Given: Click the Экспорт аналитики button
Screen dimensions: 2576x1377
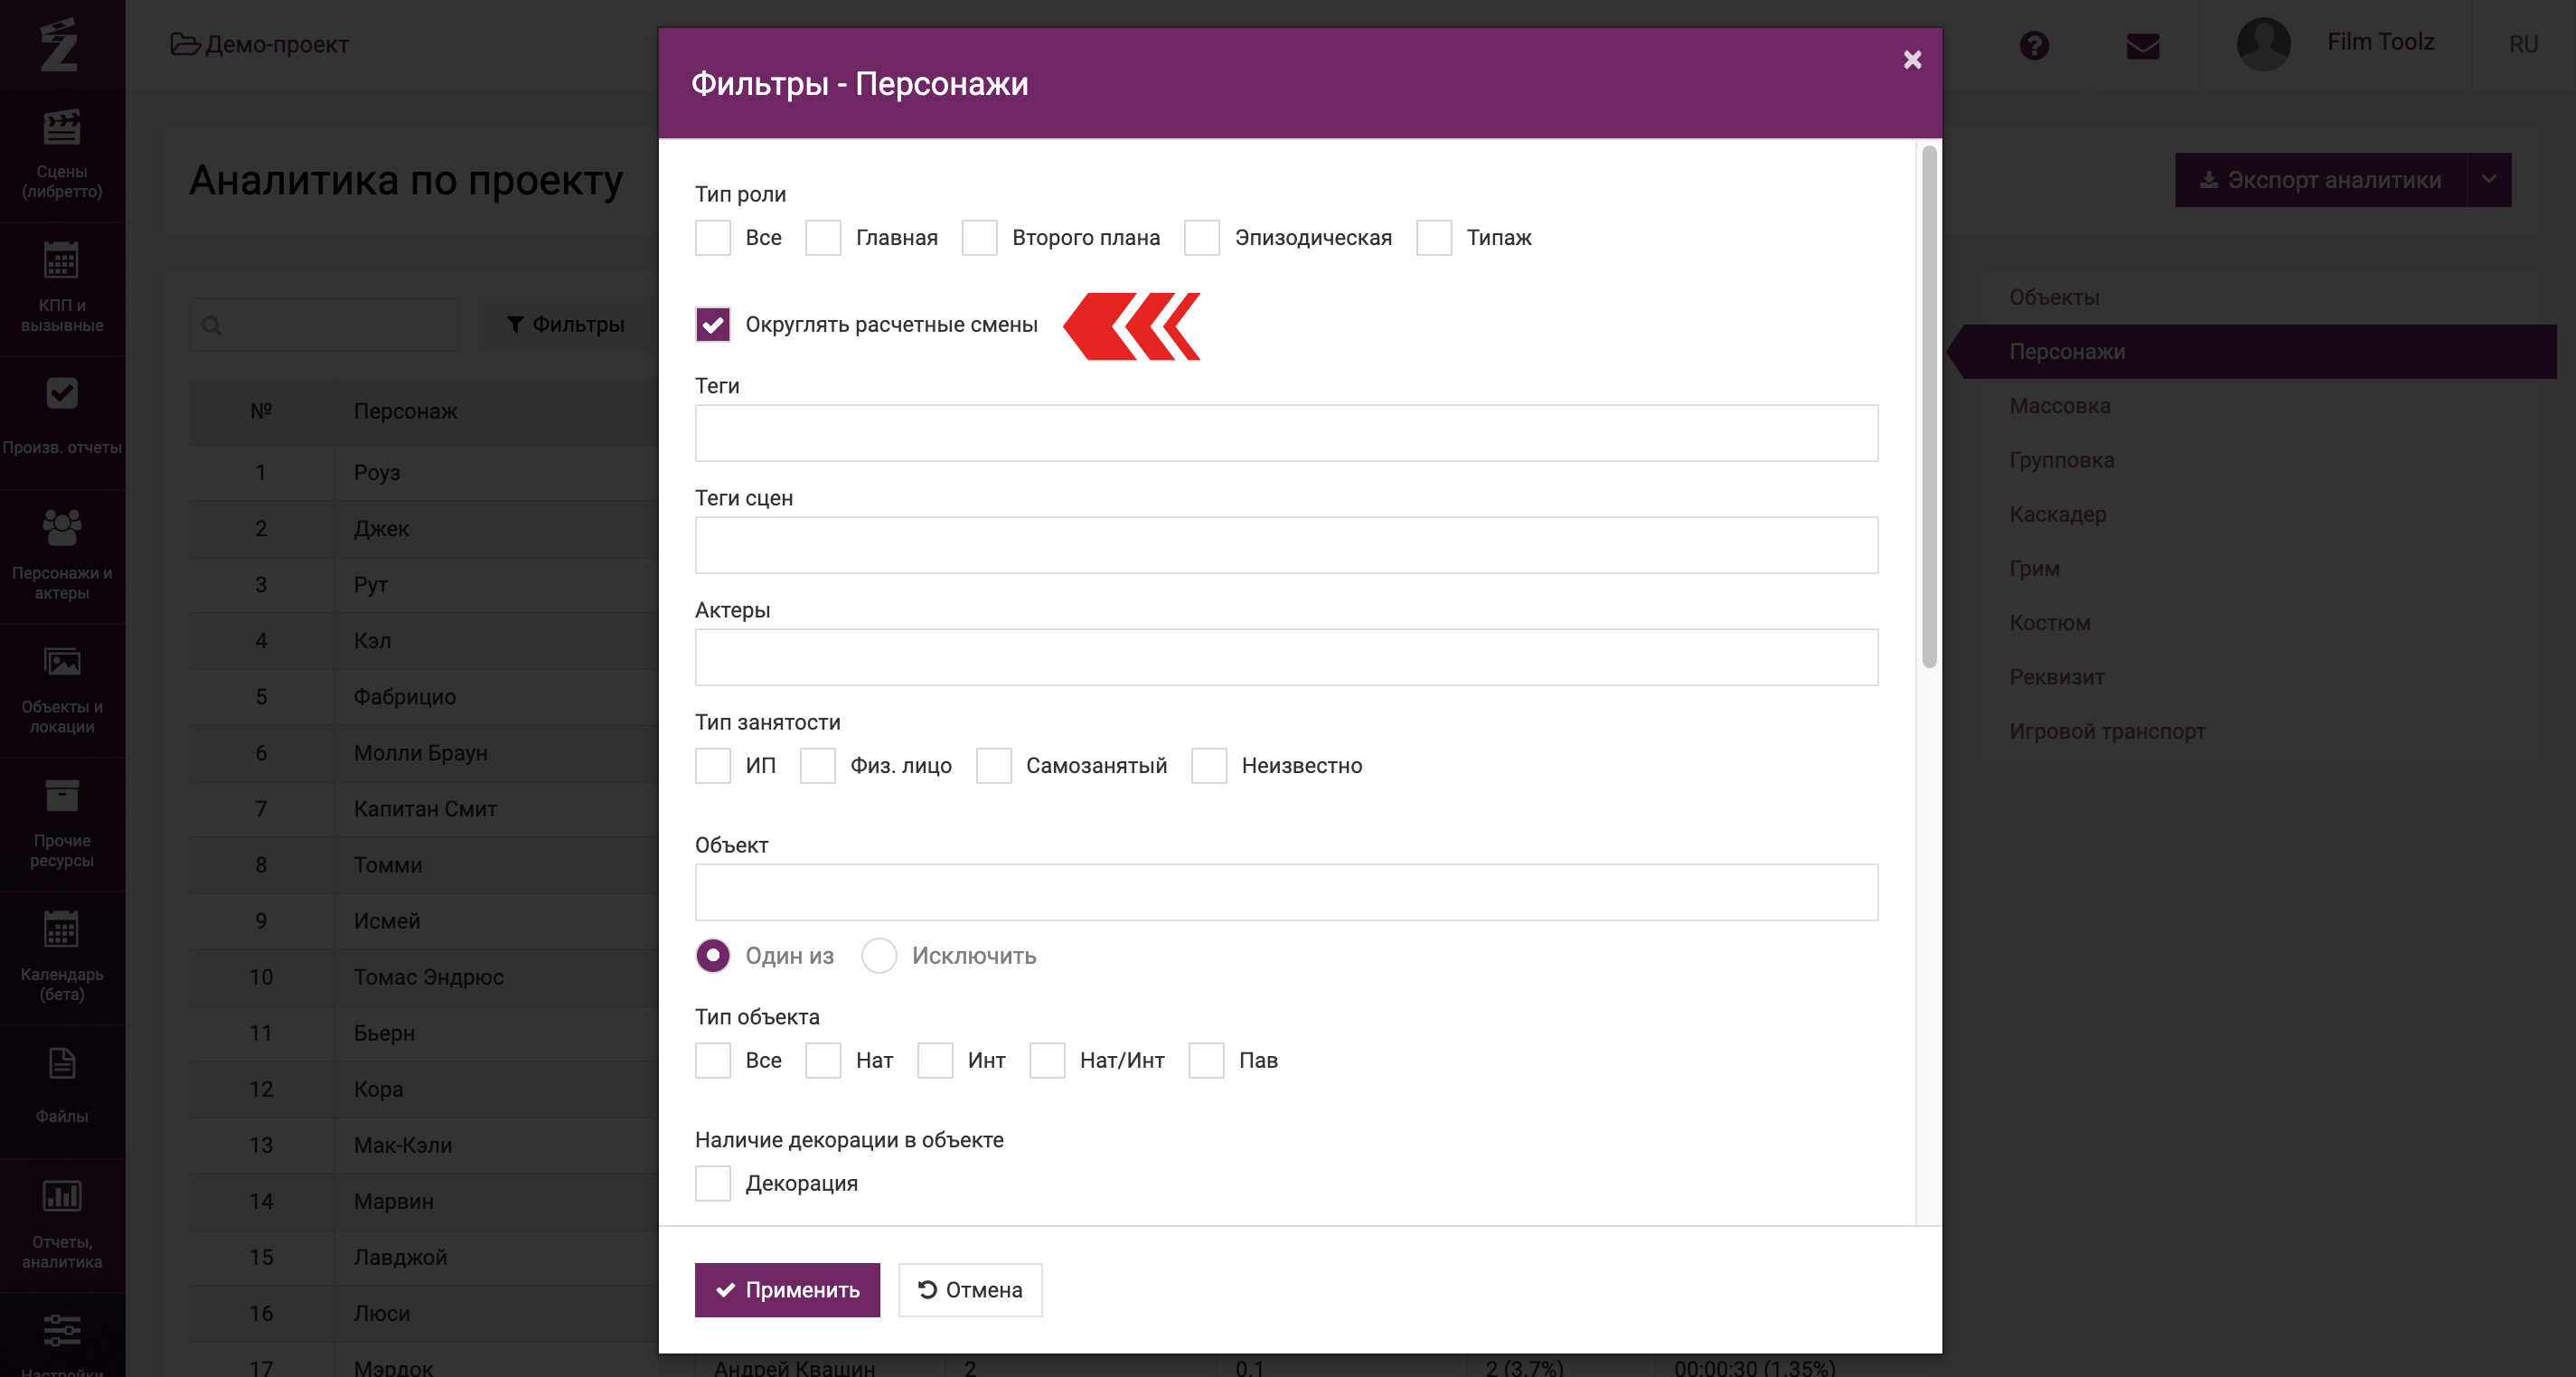Looking at the screenshot, I should coord(2320,180).
